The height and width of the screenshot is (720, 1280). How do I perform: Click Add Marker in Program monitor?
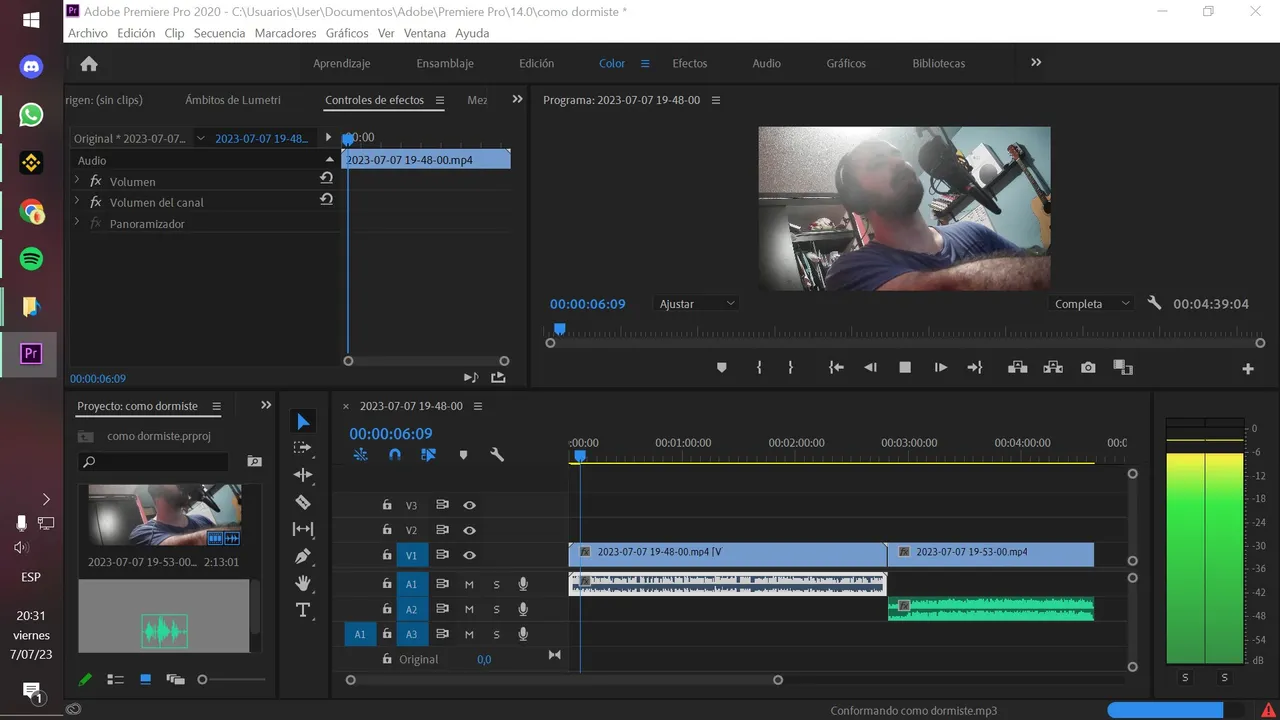[721, 368]
